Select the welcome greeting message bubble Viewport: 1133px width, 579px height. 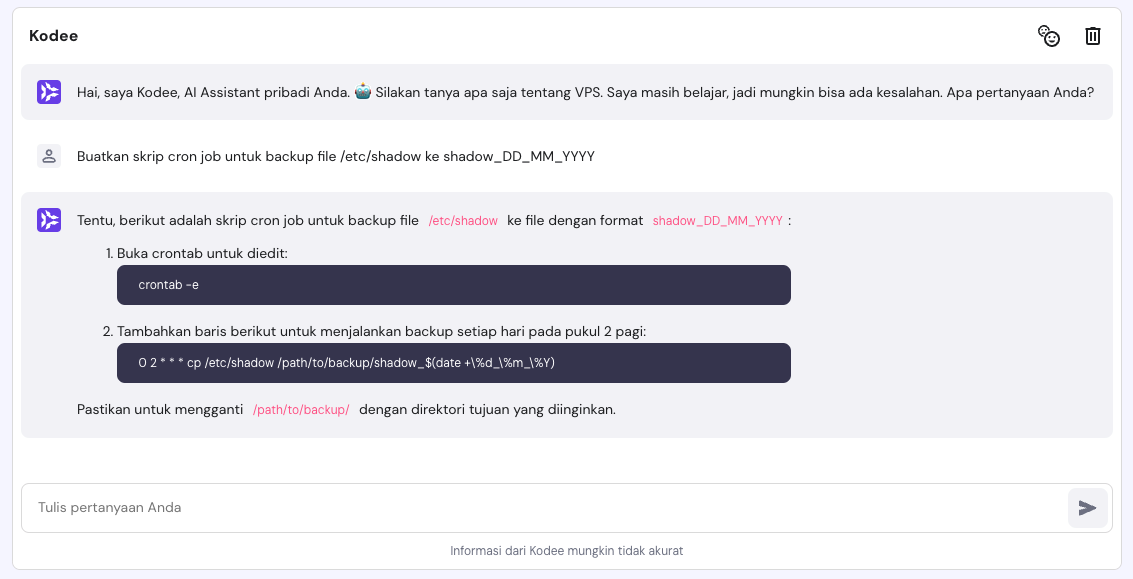tap(566, 92)
